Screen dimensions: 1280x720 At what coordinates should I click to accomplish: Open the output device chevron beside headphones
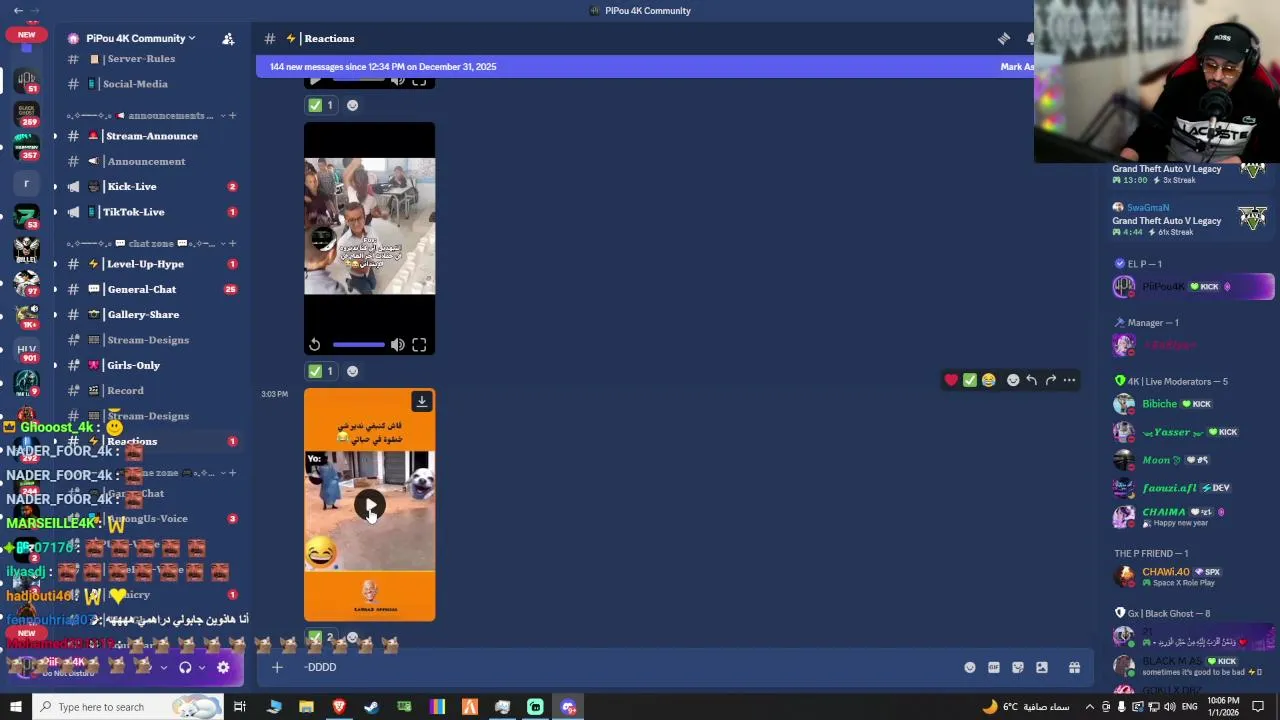(202, 667)
